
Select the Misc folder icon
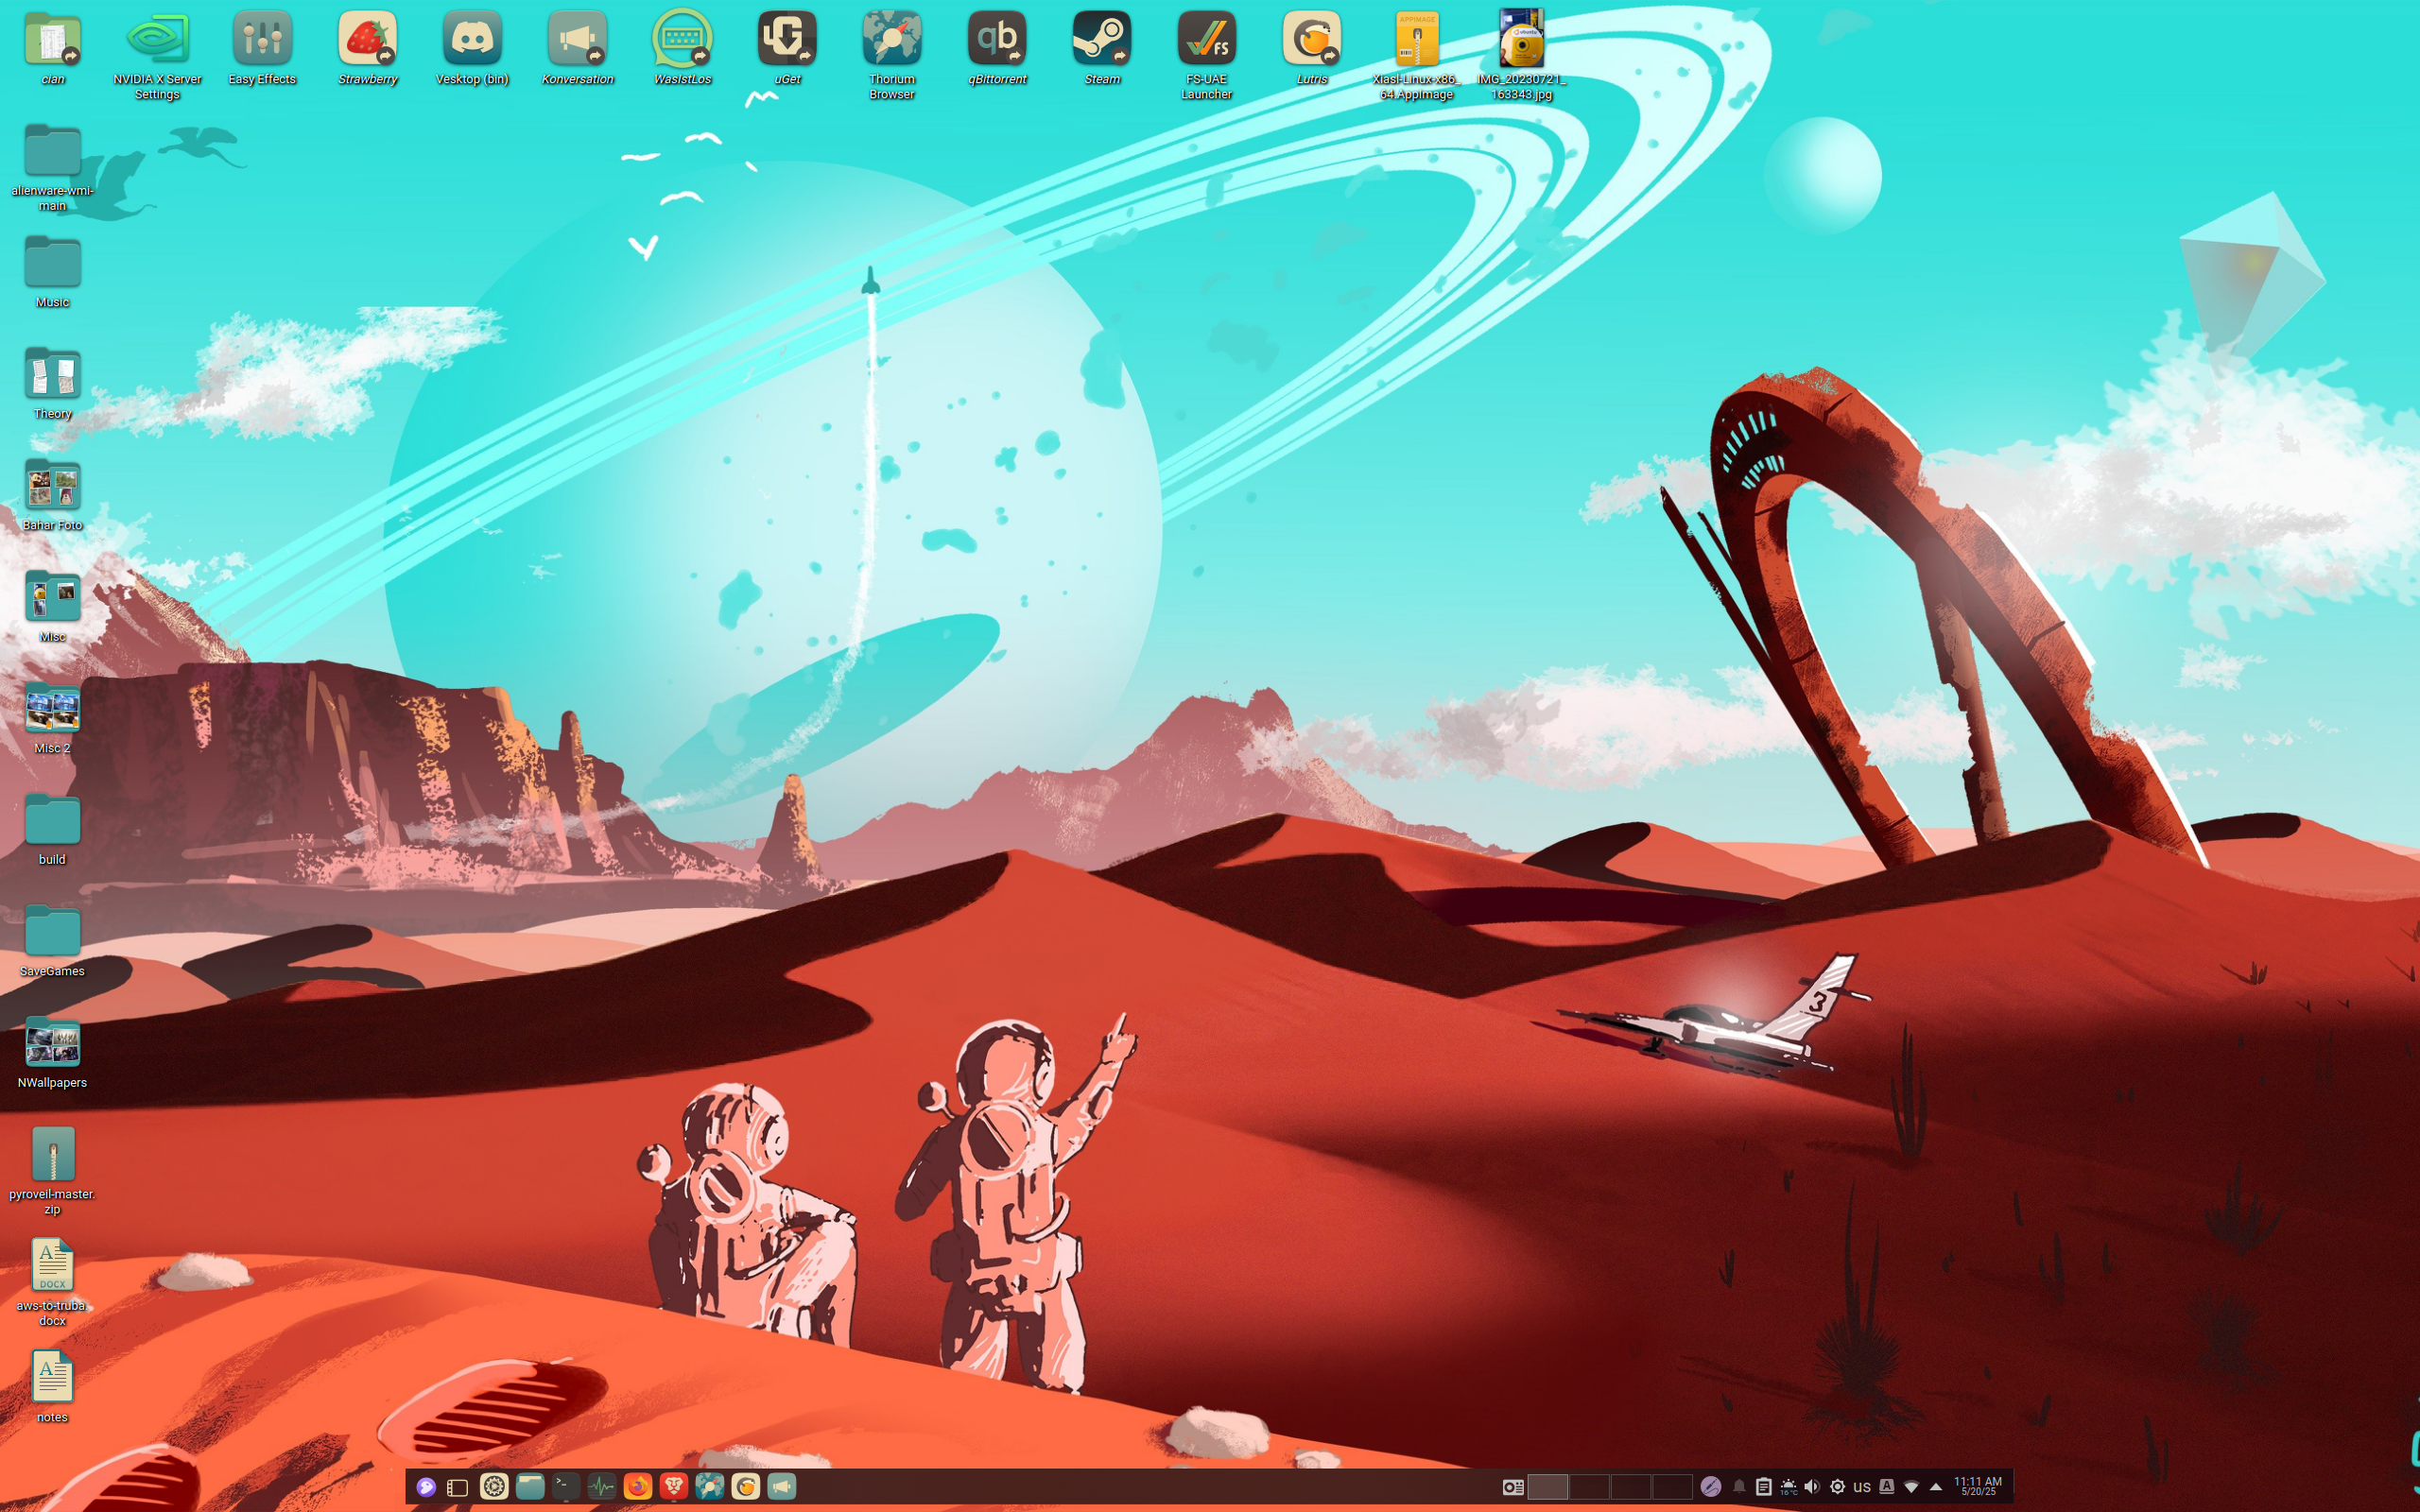(x=52, y=606)
